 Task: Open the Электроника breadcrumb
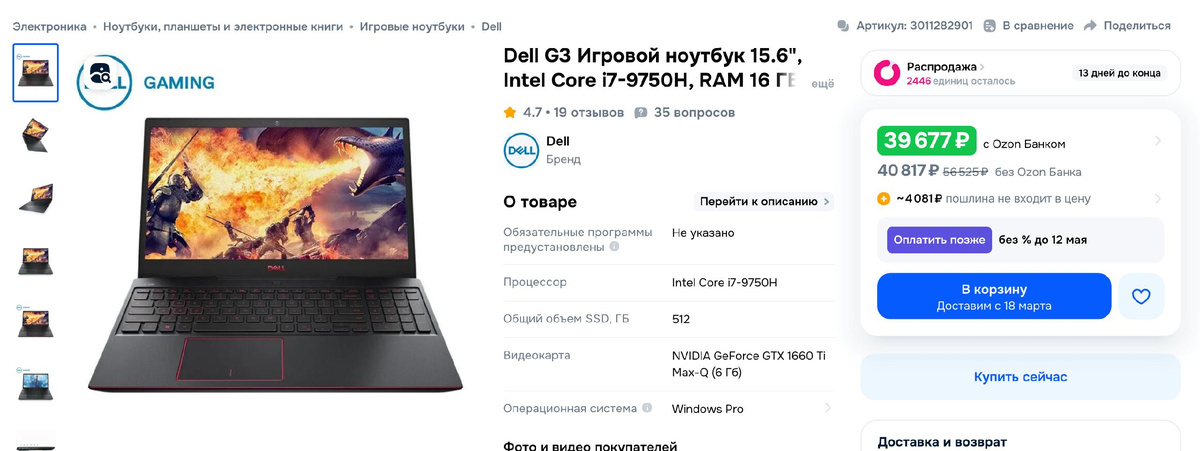[x=50, y=26]
